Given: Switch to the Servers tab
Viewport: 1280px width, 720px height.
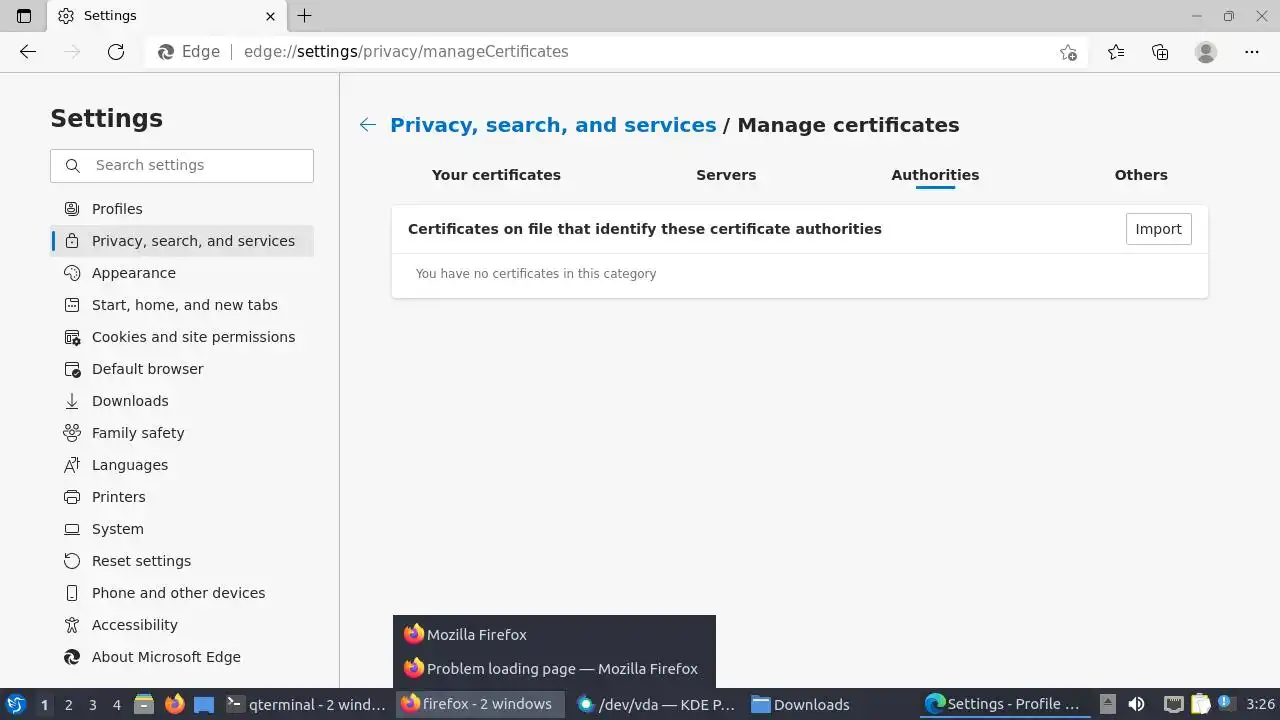Looking at the screenshot, I should tap(726, 175).
